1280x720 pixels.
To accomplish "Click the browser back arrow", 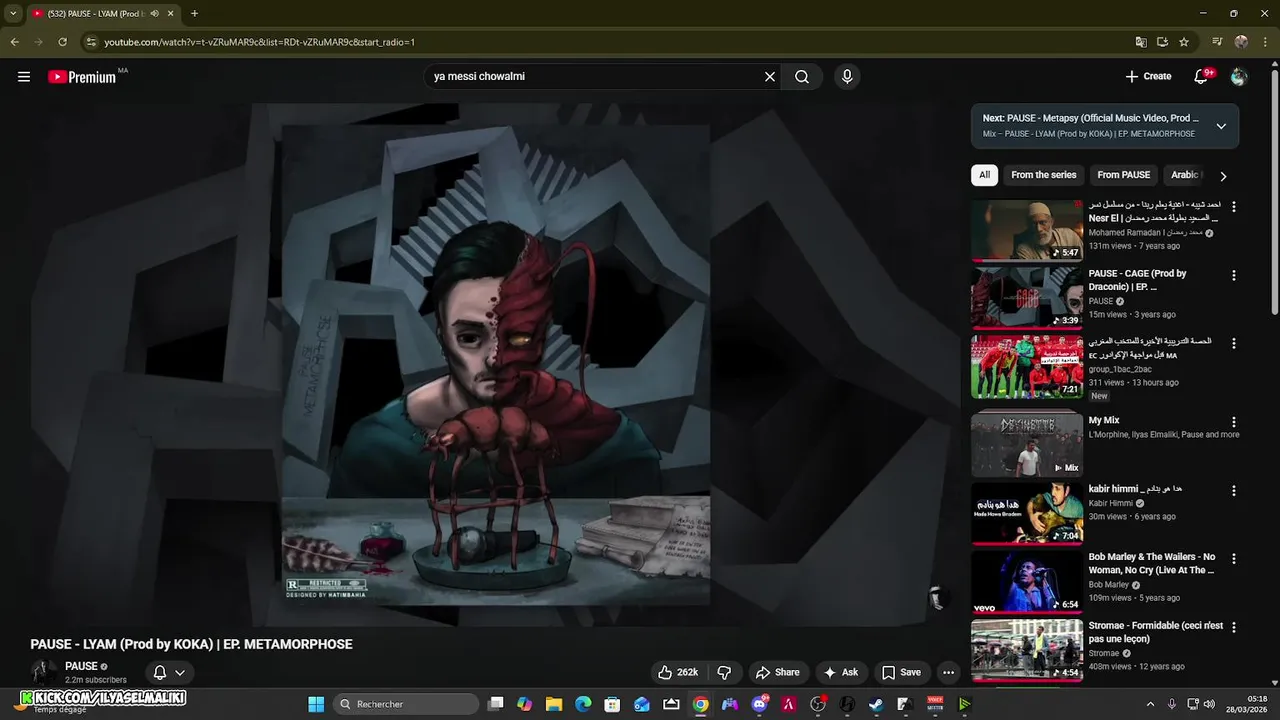I will click(x=14, y=42).
